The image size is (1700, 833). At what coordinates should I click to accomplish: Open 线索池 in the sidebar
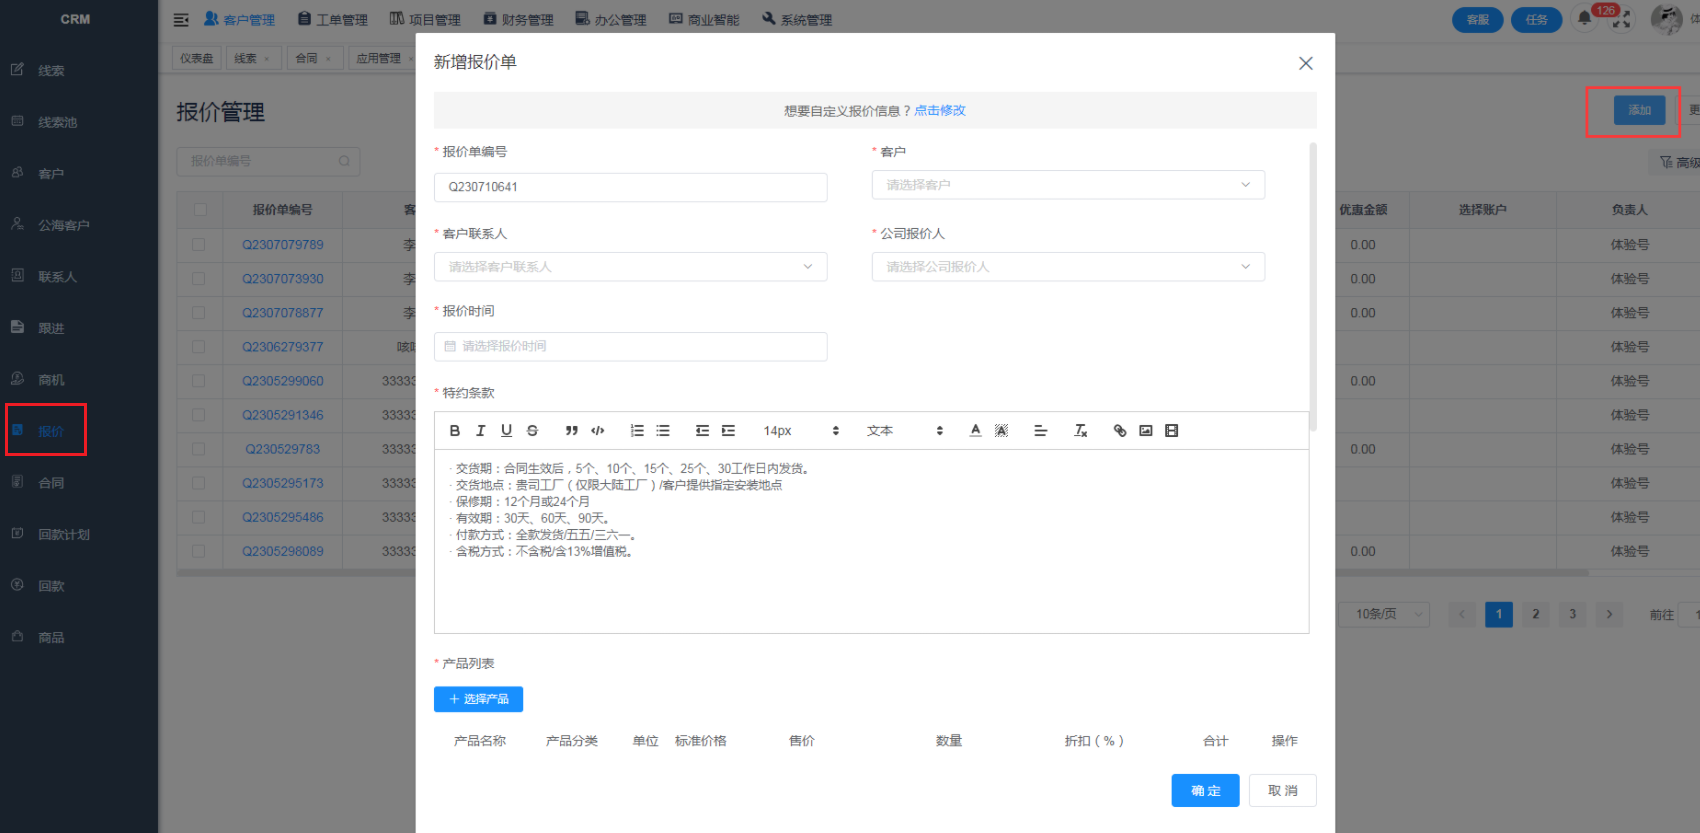pos(57,122)
